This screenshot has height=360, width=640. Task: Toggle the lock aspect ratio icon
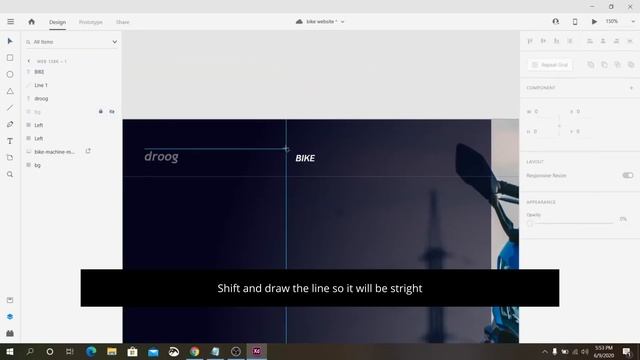pos(559,126)
